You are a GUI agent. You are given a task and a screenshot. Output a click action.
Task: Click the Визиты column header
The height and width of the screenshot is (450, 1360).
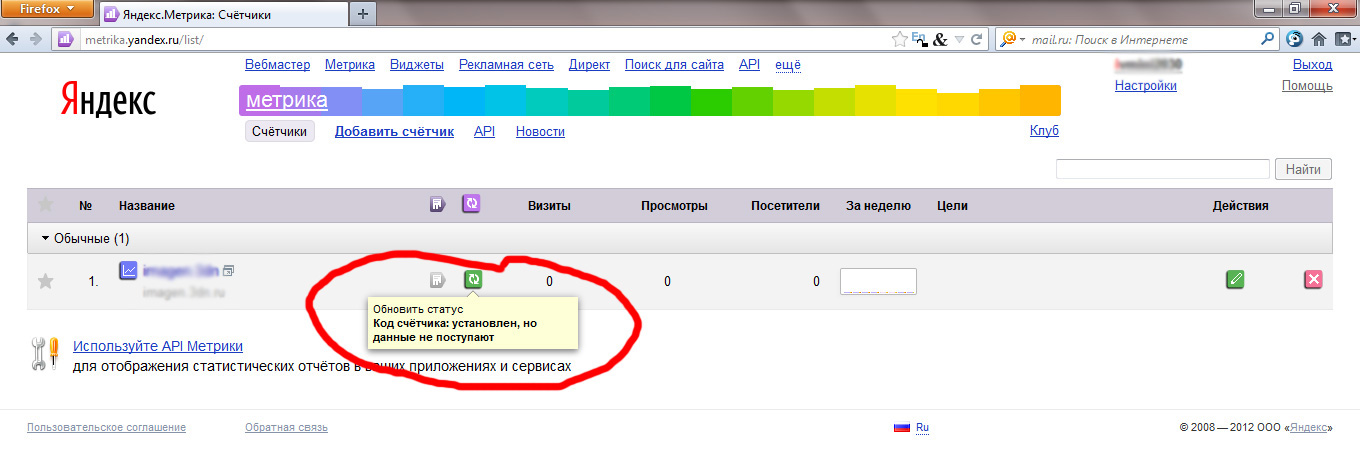coord(549,206)
